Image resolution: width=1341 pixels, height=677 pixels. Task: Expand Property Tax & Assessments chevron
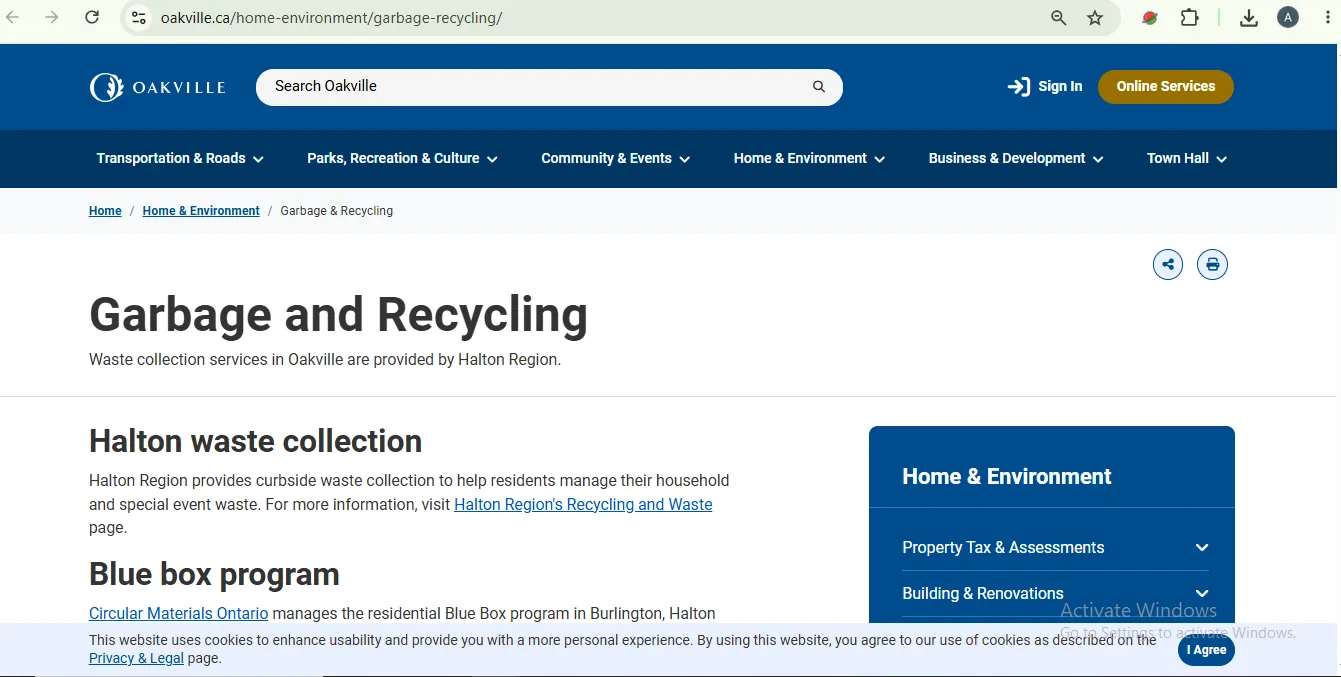click(1202, 548)
